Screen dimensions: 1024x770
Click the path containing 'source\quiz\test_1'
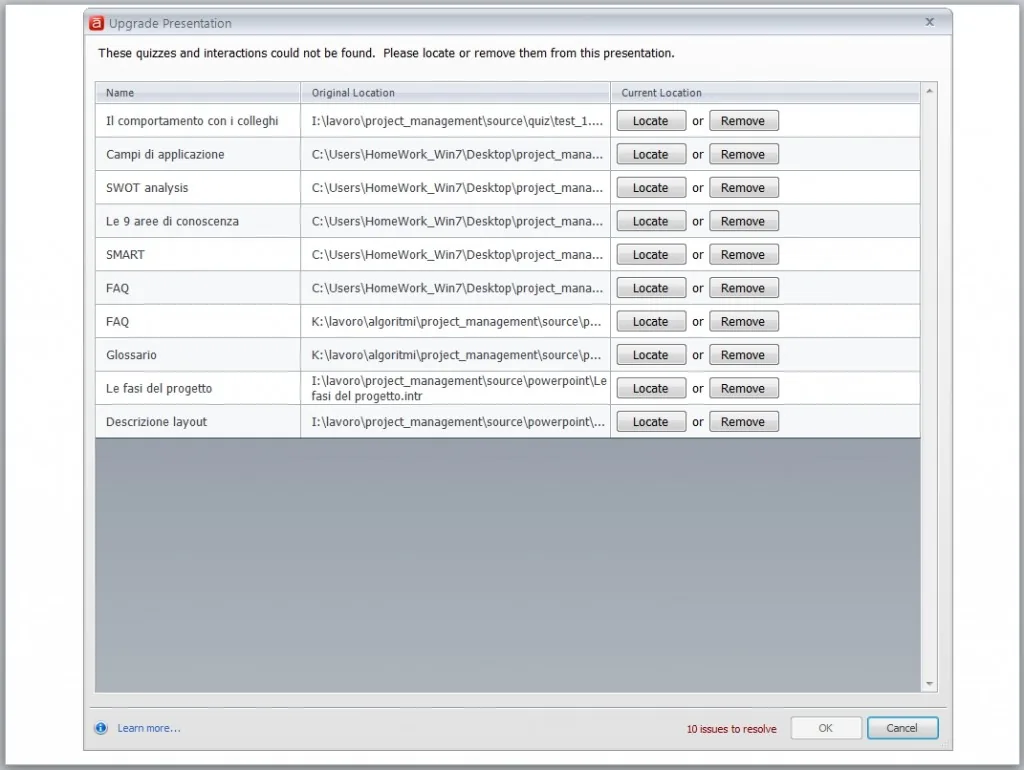[x=457, y=121]
